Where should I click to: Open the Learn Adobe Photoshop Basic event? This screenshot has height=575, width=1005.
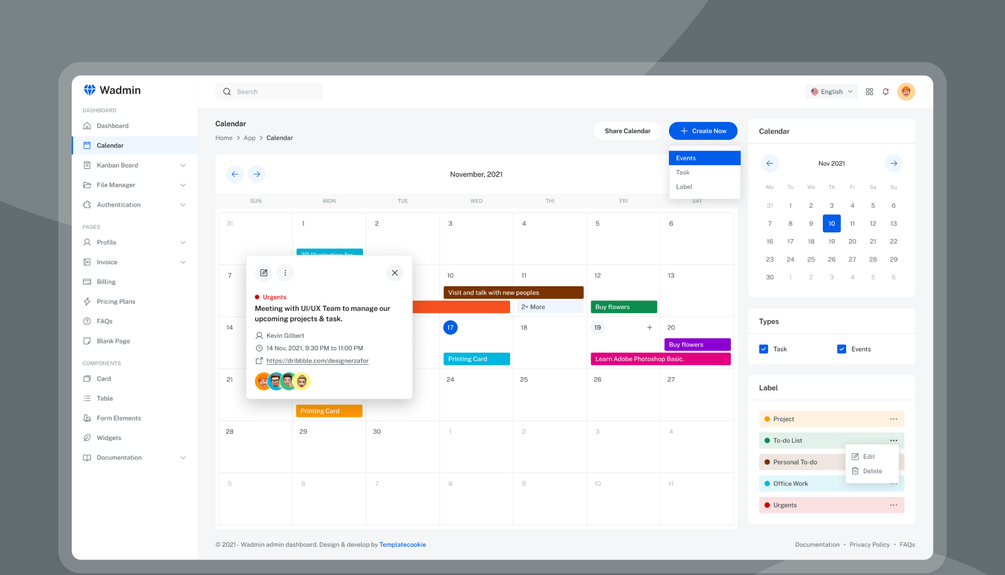(660, 359)
